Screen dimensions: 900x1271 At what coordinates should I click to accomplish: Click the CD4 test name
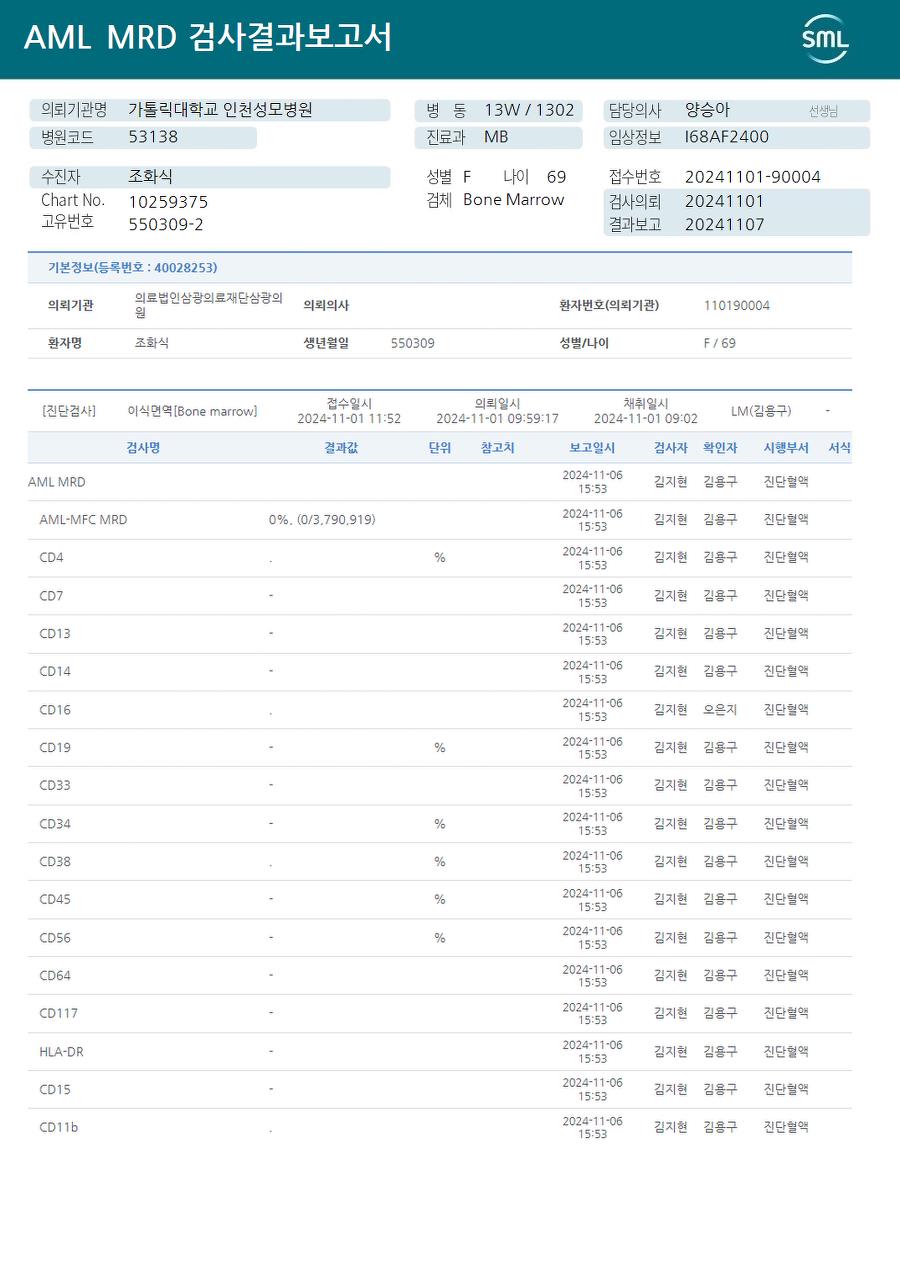coord(51,558)
